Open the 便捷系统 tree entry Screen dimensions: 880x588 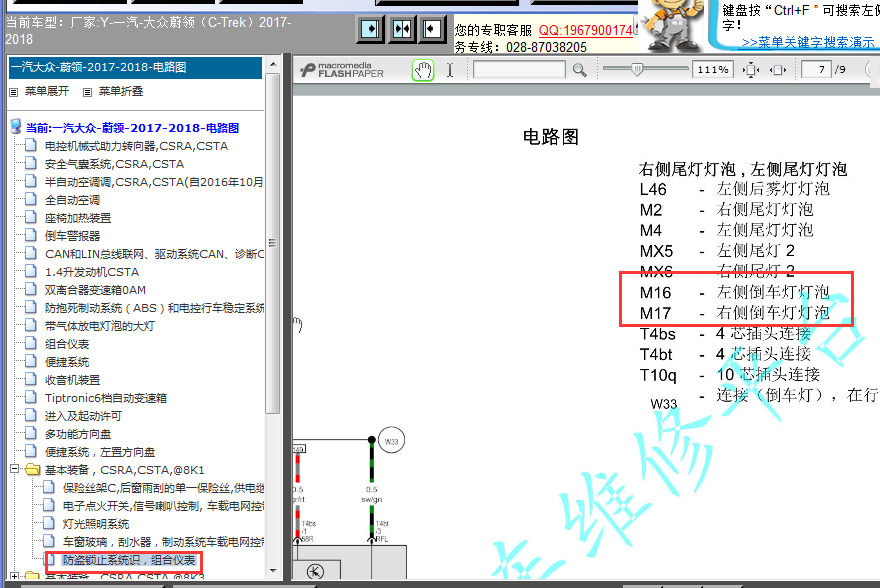(x=67, y=362)
